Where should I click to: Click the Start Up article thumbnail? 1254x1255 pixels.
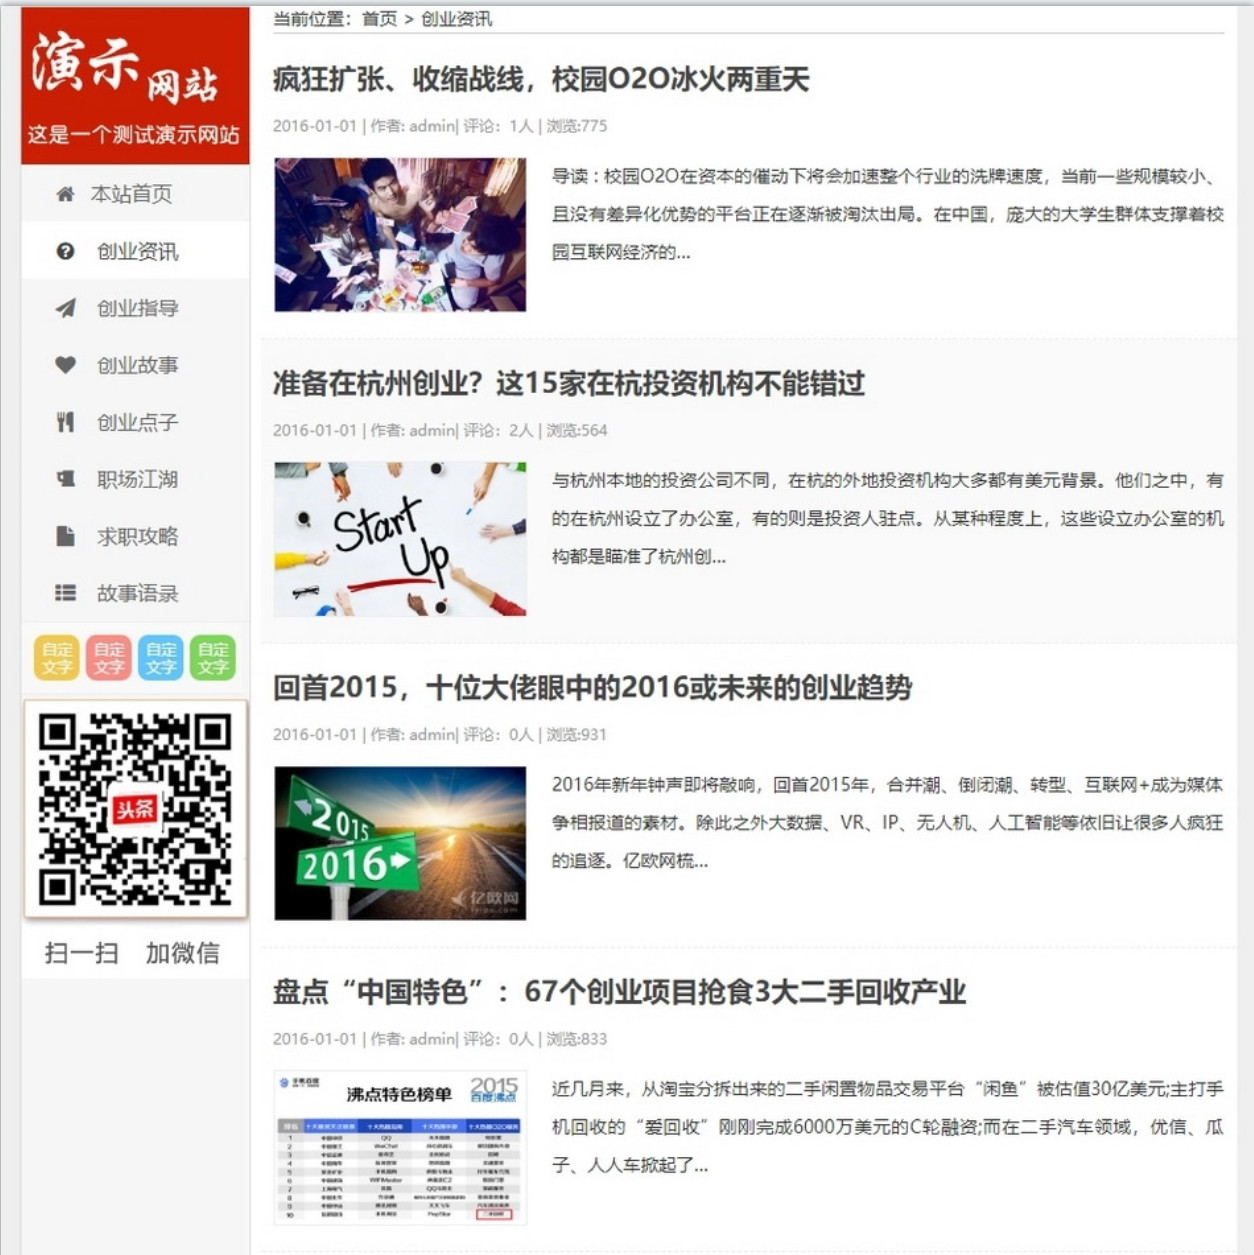(x=400, y=538)
